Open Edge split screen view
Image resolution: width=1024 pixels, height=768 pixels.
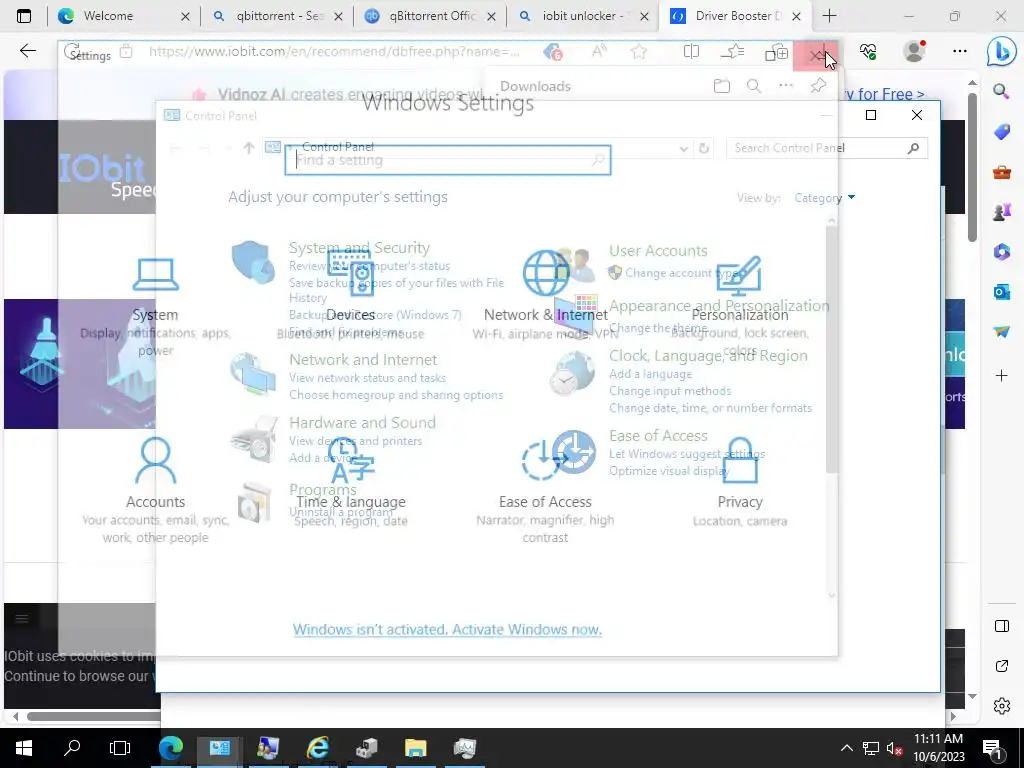[691, 52]
